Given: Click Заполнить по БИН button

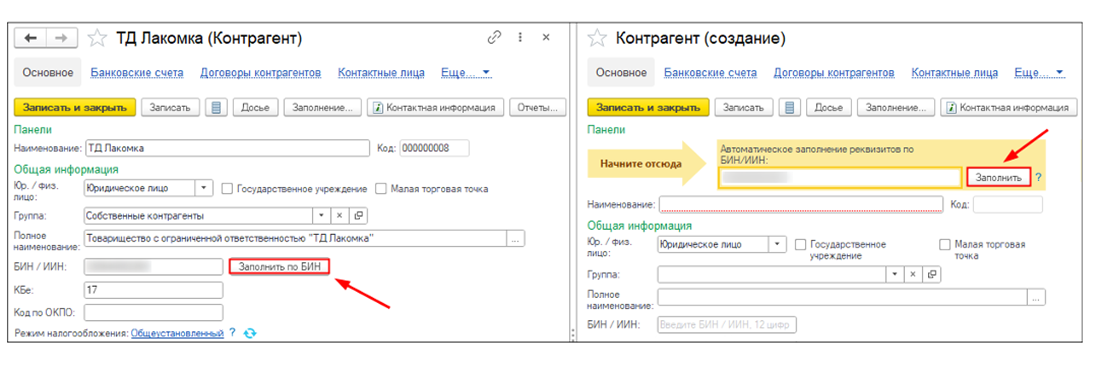Looking at the screenshot, I should click(280, 267).
